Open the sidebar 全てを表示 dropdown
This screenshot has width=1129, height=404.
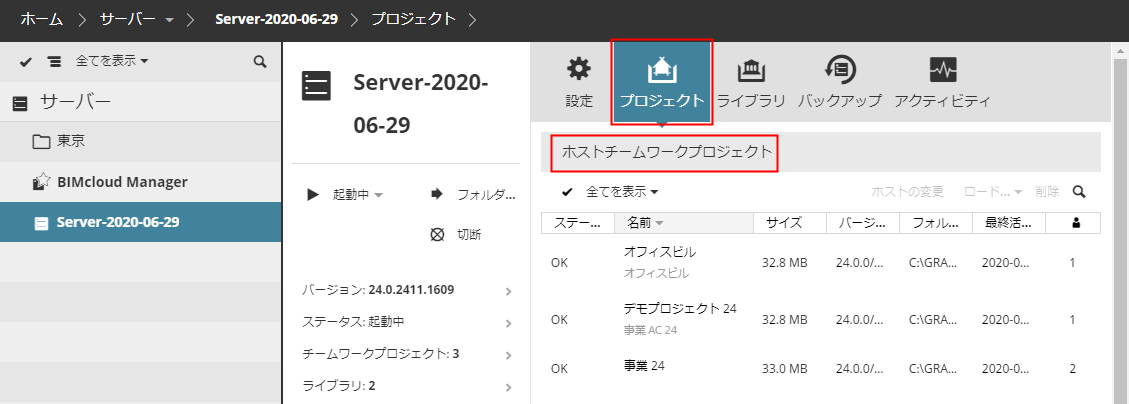[112, 61]
